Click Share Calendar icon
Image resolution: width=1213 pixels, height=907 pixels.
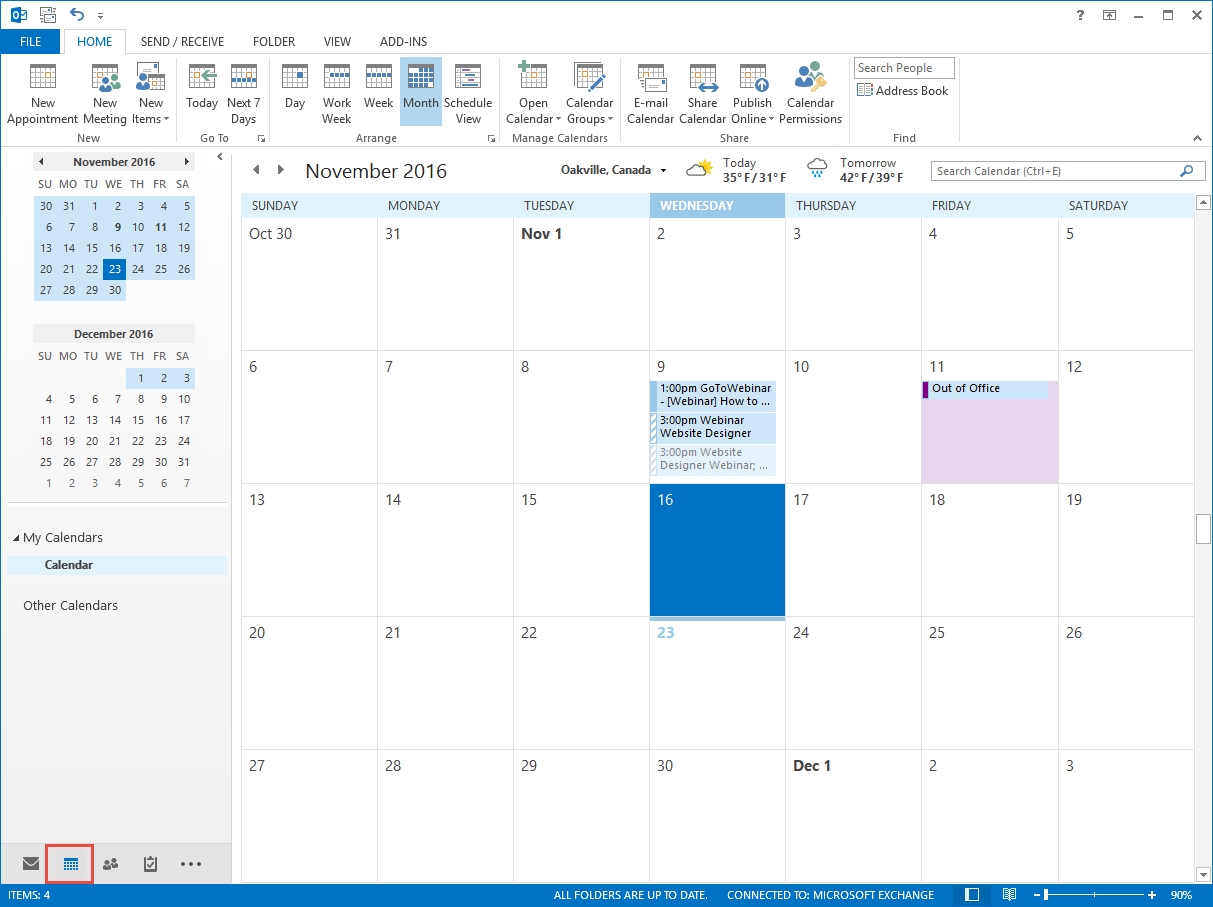pyautogui.click(x=702, y=93)
